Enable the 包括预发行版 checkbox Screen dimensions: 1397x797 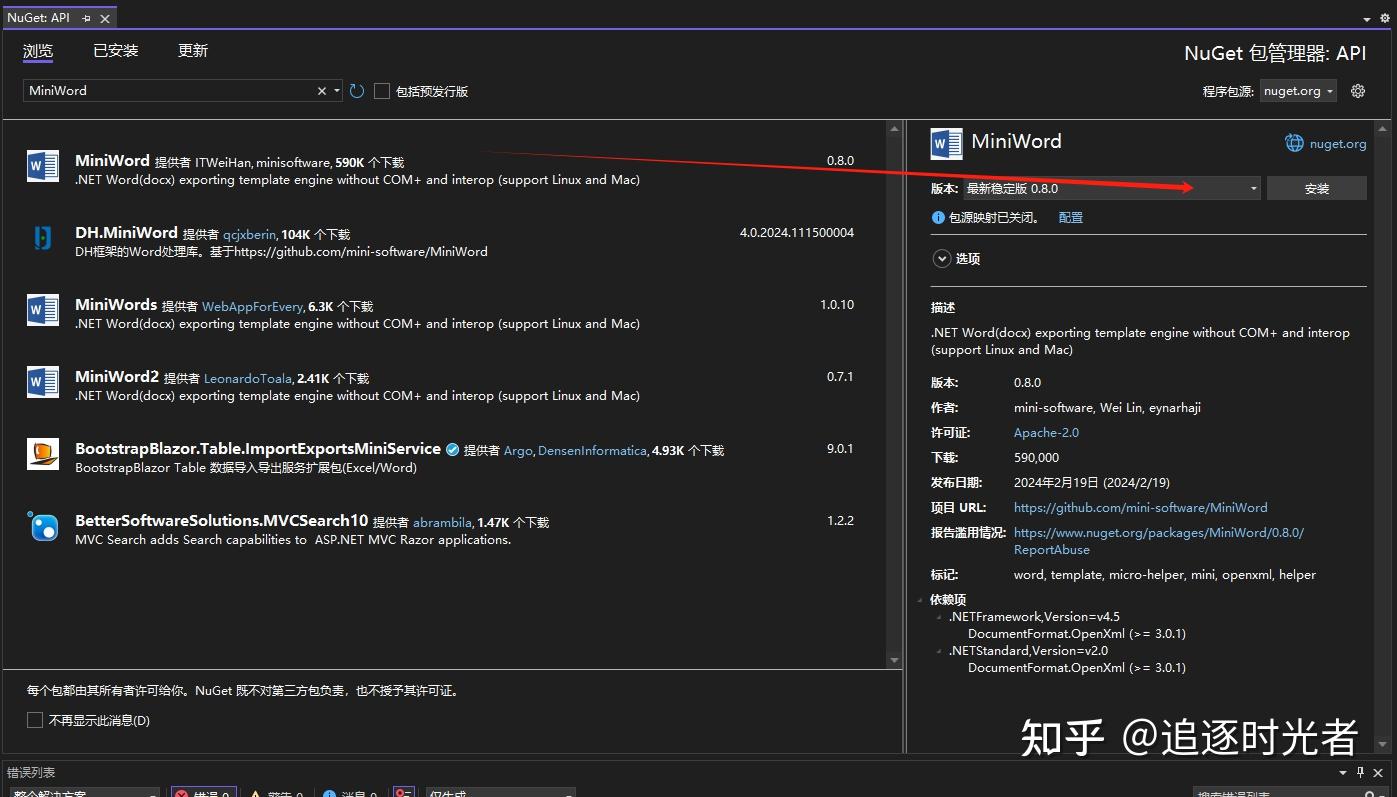coord(381,91)
